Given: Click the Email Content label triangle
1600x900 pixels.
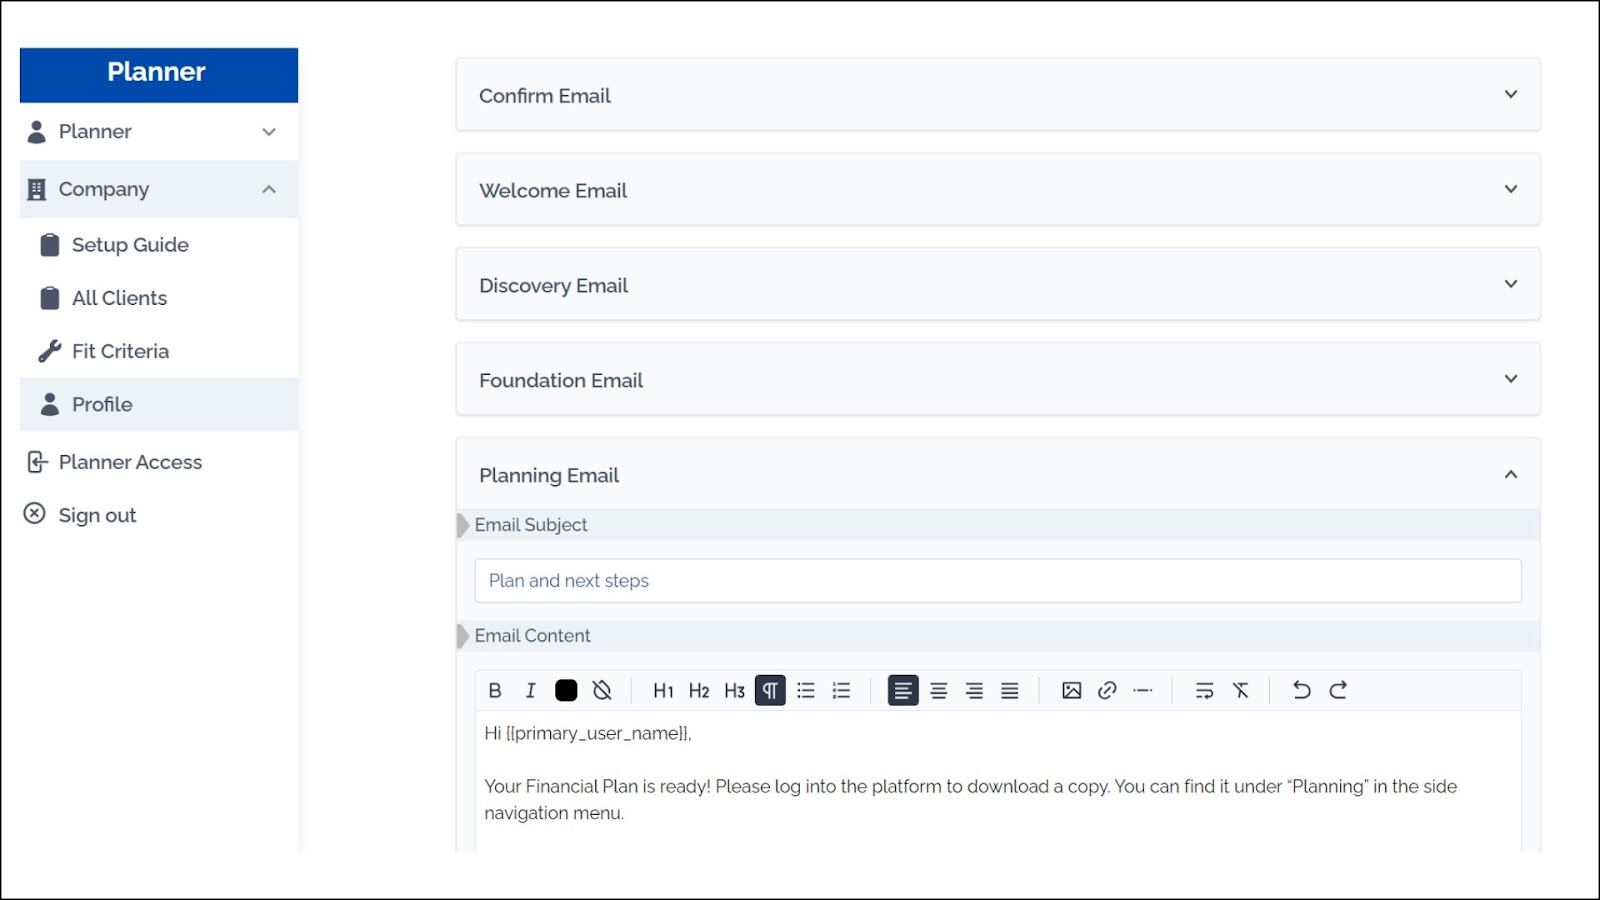Looking at the screenshot, I should click(462, 637).
